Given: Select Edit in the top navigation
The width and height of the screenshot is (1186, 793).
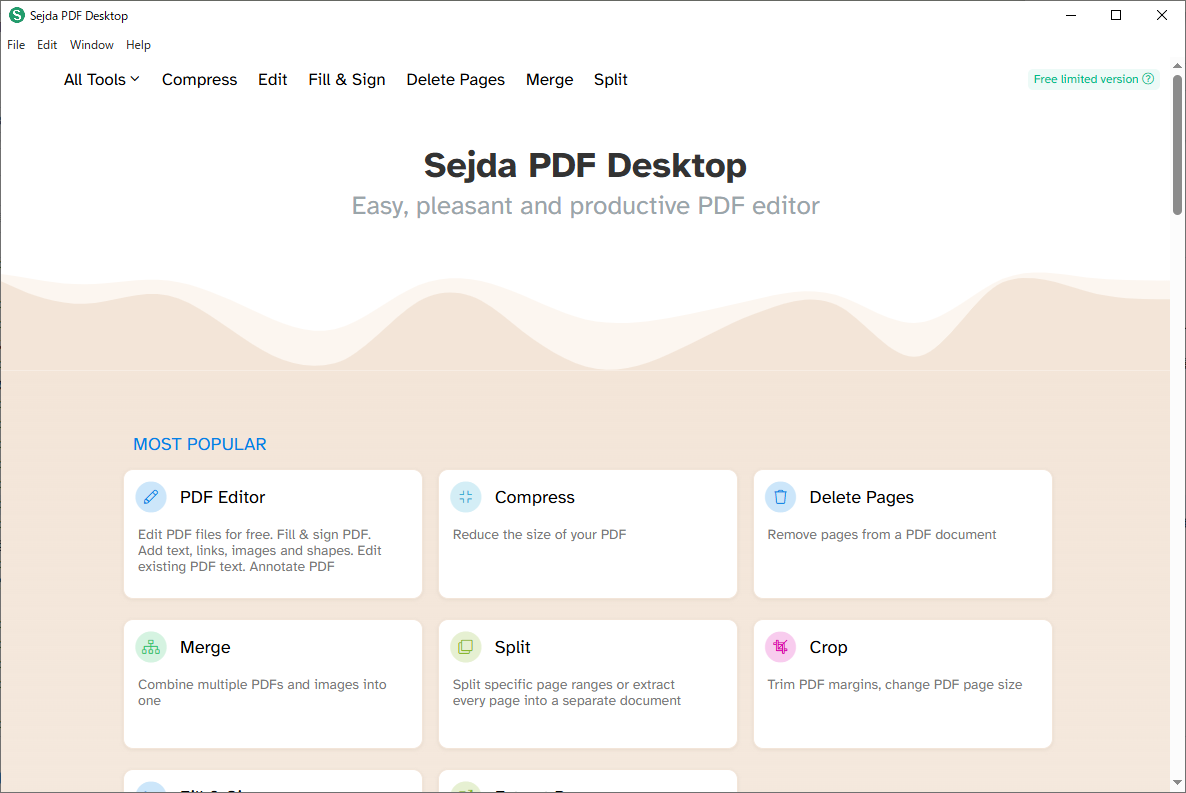Looking at the screenshot, I should click(x=272, y=79).
